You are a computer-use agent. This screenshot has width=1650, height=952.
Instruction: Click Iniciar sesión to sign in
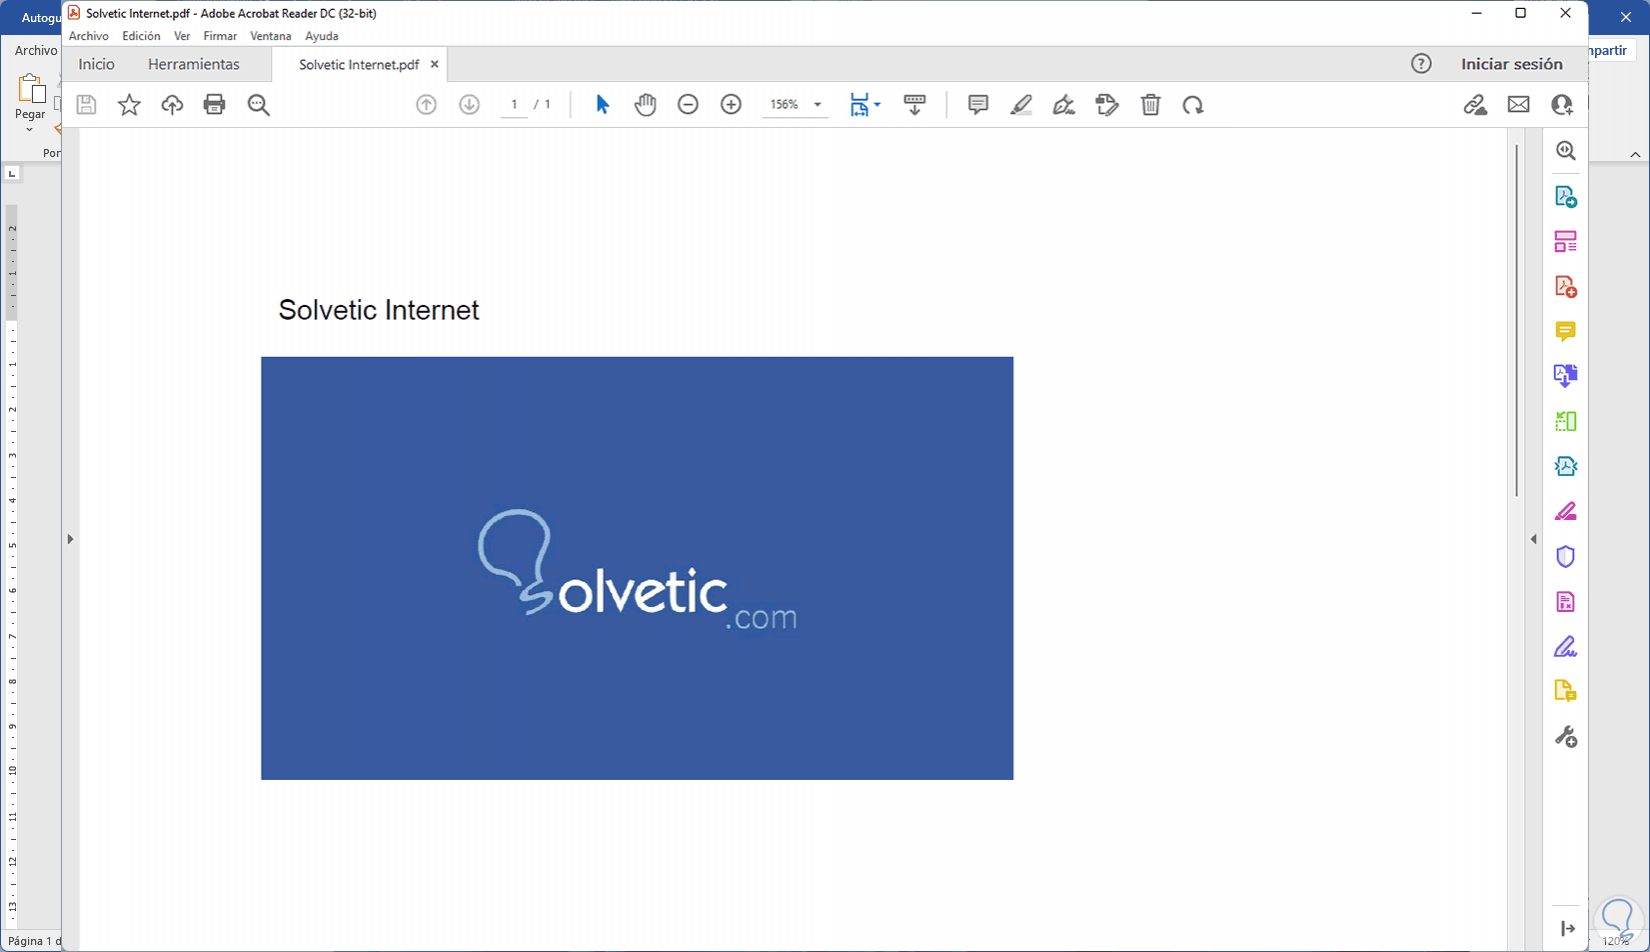point(1511,64)
